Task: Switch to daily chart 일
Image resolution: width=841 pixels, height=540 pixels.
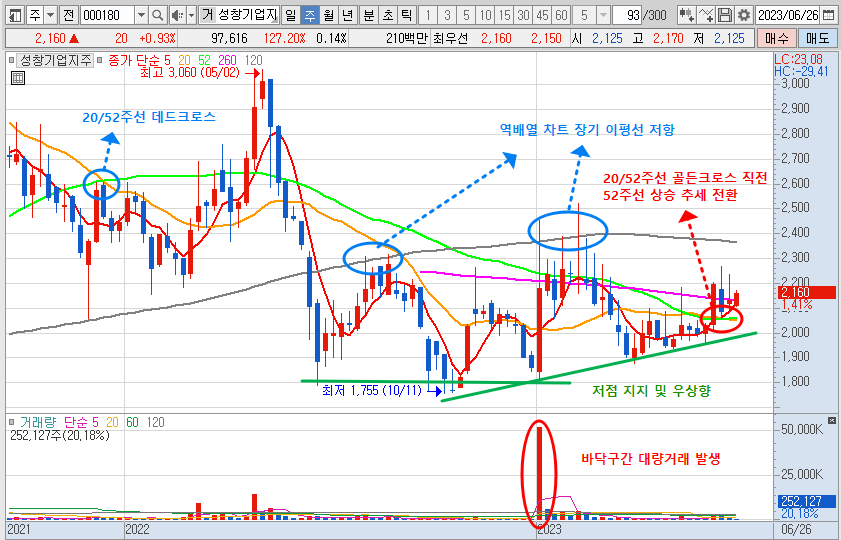Action: (x=290, y=15)
